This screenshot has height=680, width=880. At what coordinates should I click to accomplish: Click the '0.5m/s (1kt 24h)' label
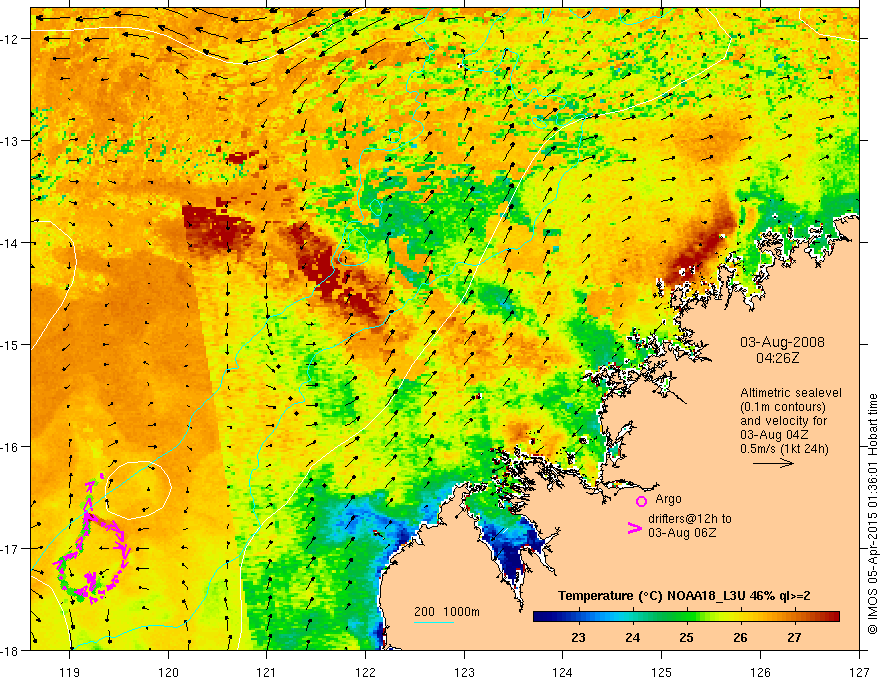click(784, 449)
